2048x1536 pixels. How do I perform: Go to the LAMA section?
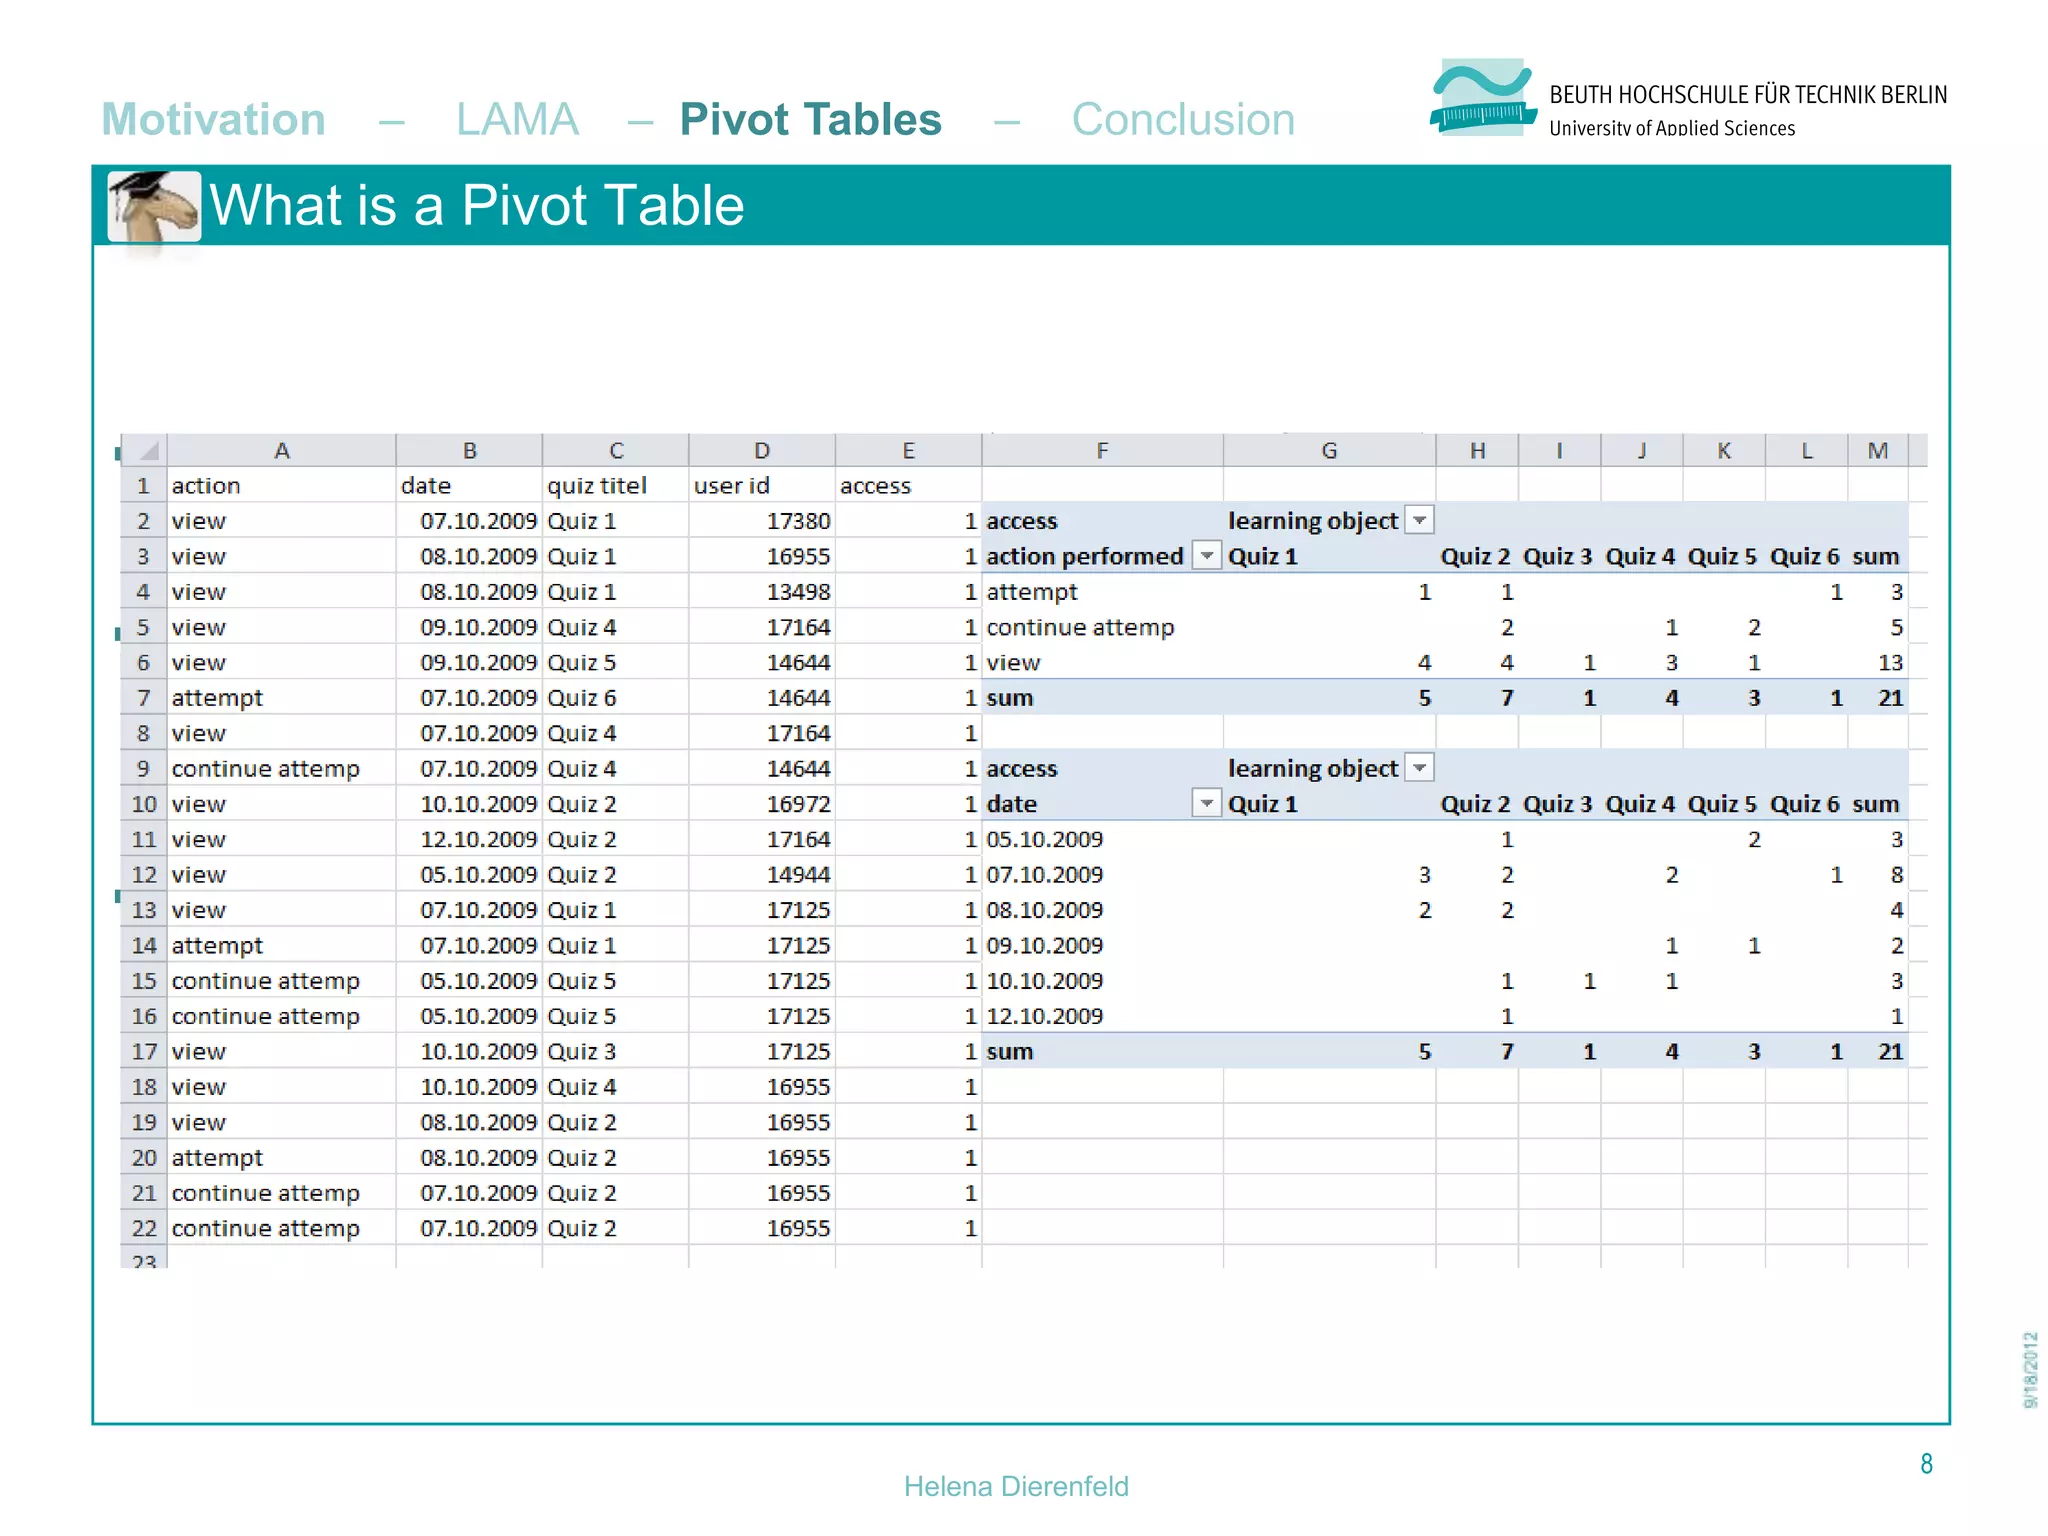click(x=517, y=119)
